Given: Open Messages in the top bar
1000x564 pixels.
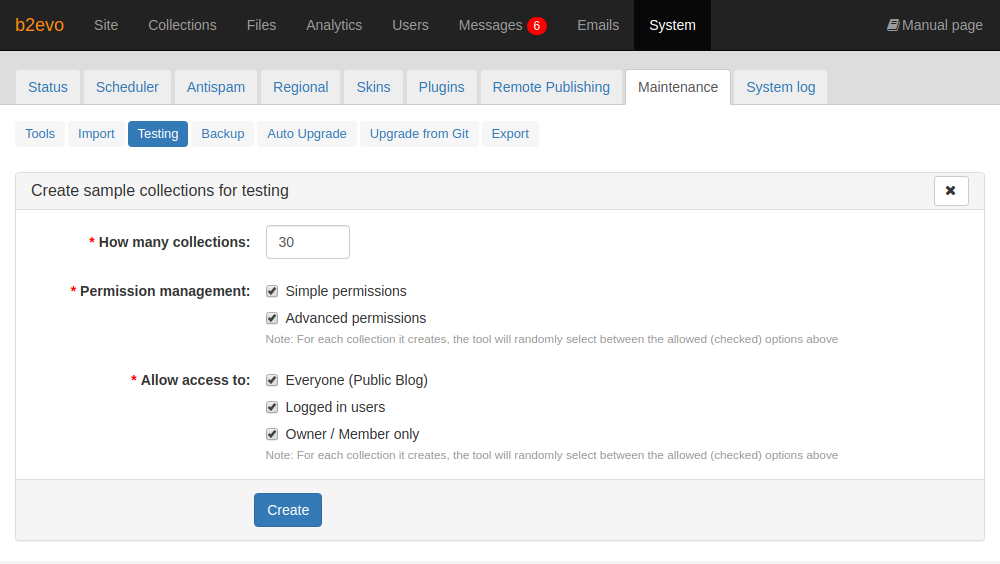Looking at the screenshot, I should coord(490,25).
